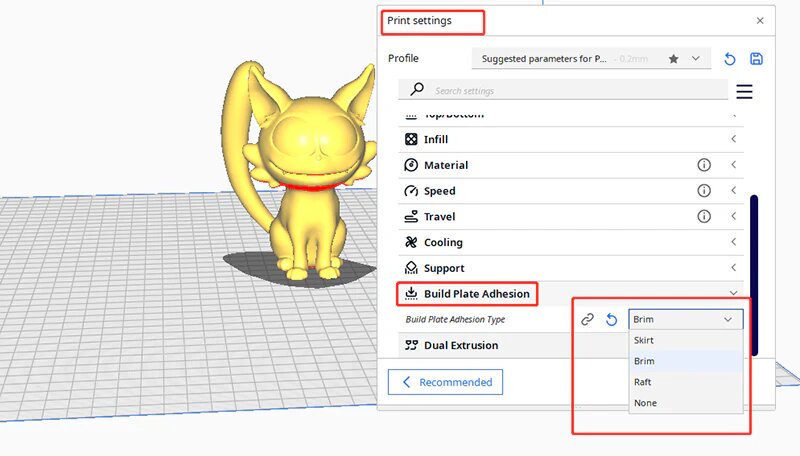This screenshot has height=456, width=800.
Task: Open Build Plate Adhesion Type combo box
Action: point(685,319)
